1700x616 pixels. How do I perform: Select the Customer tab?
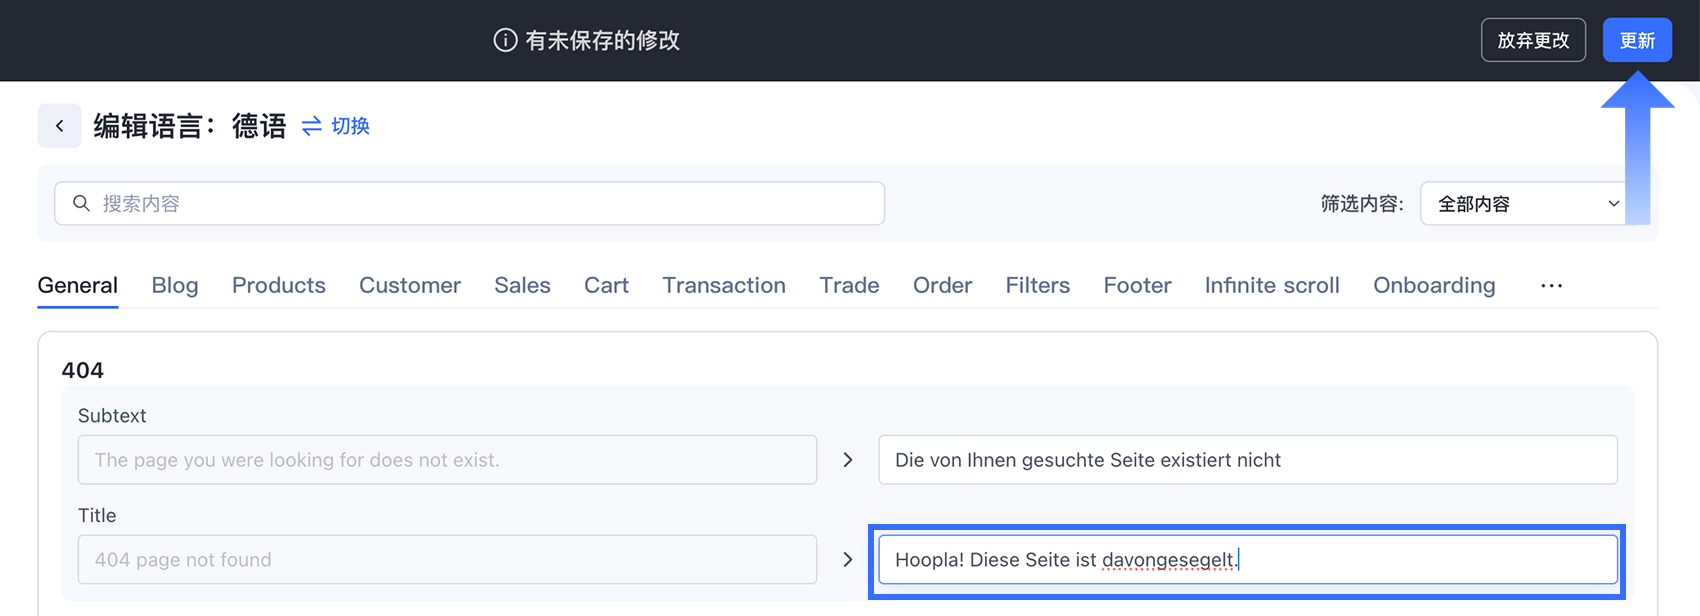click(x=410, y=285)
